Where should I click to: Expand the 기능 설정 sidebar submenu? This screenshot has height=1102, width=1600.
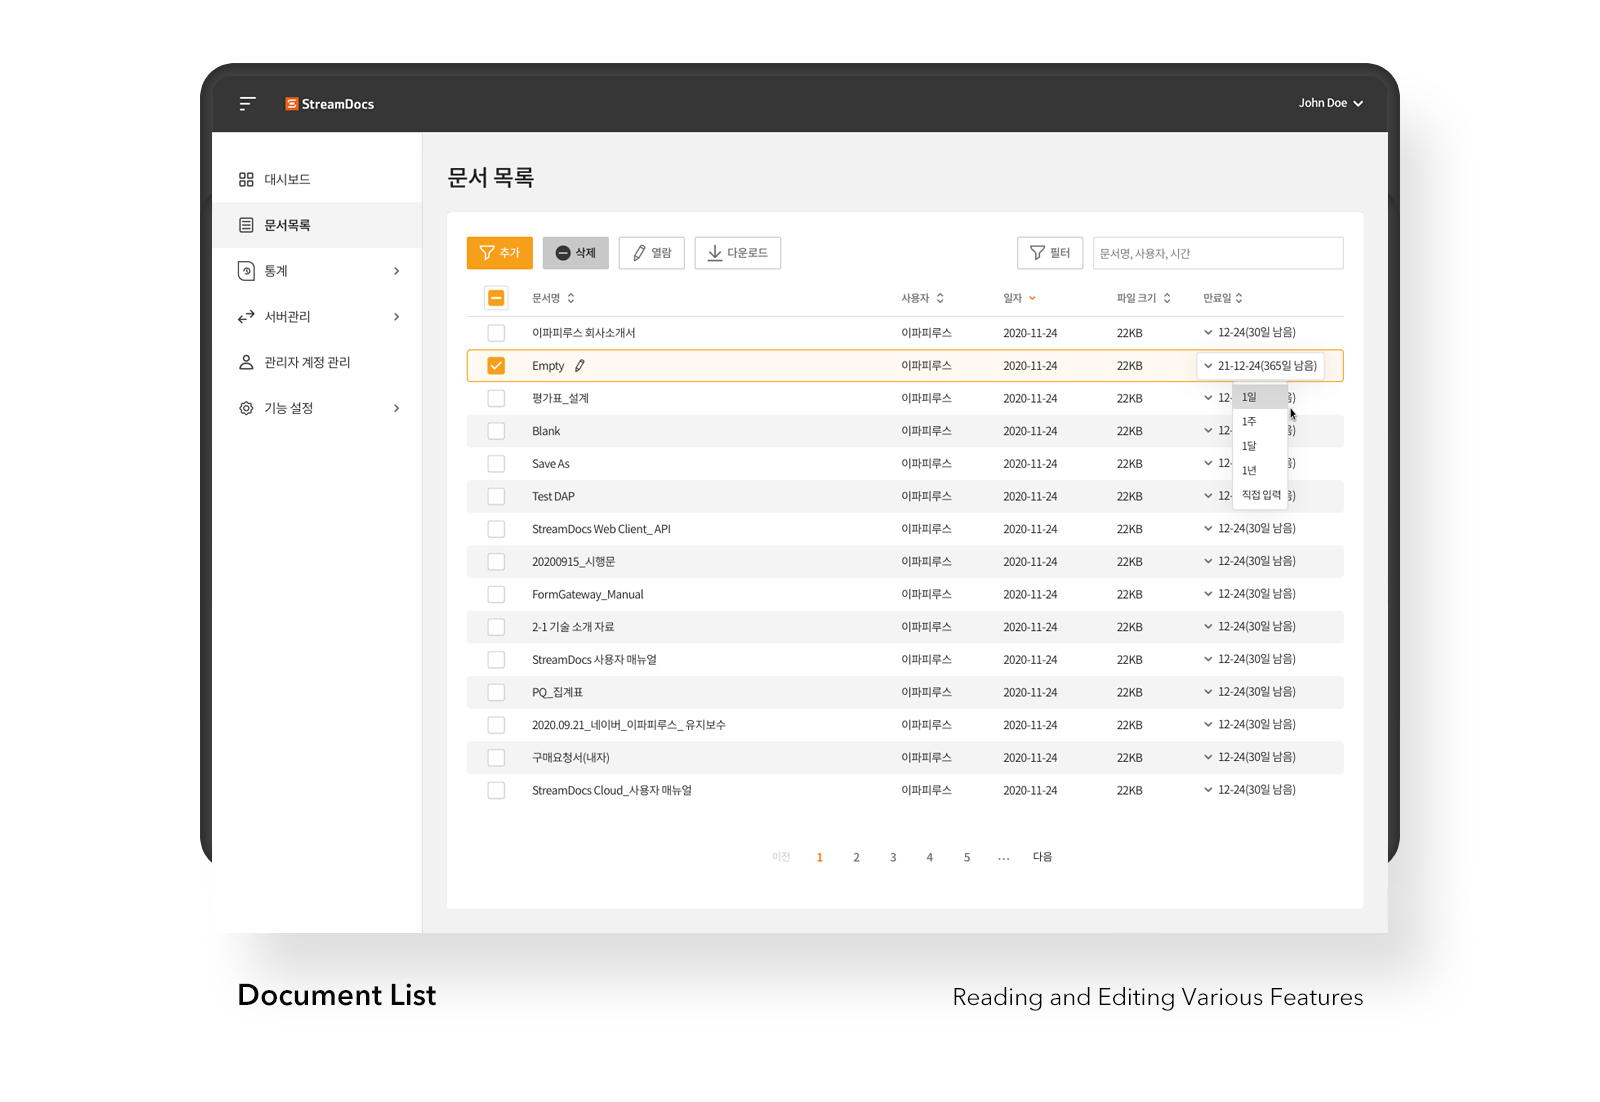point(396,408)
